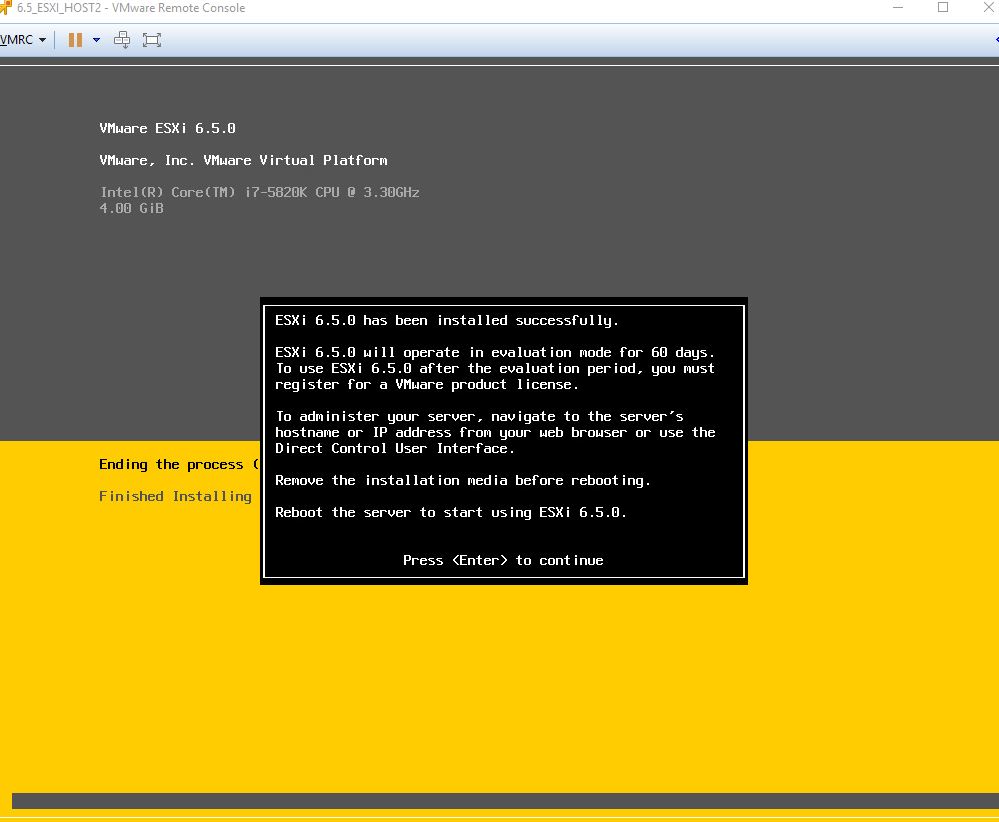999x822 pixels.
Task: Click the 'VMware, Inc. VMware Virtual Platform' line
Action: (243, 160)
